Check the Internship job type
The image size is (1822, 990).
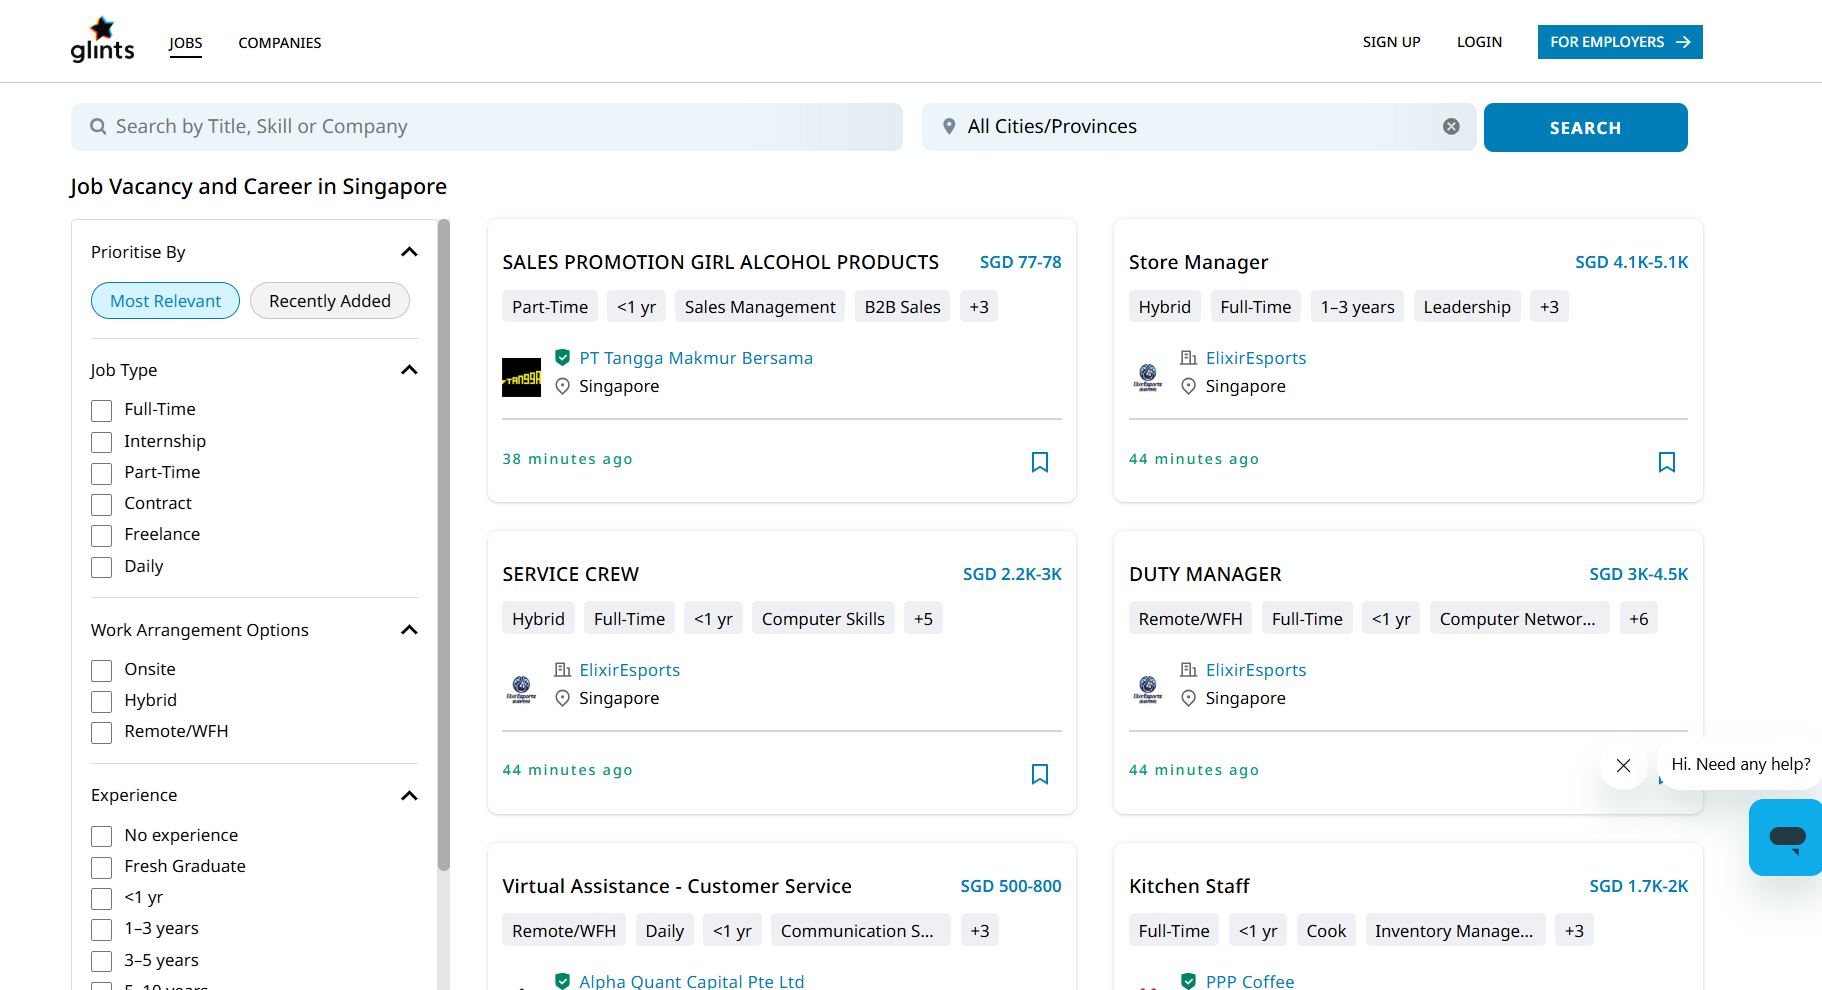click(x=101, y=442)
